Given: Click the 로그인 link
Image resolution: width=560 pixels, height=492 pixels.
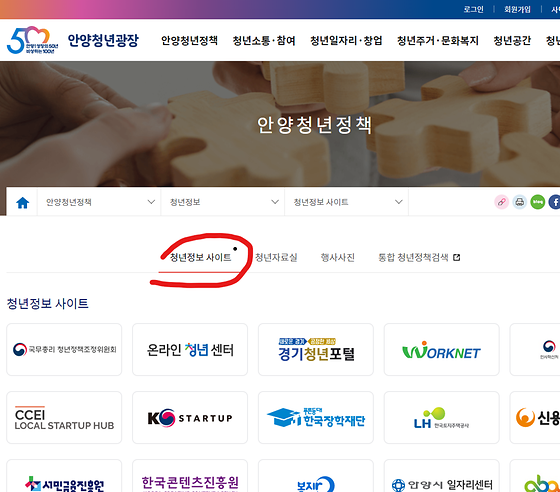Looking at the screenshot, I should 473,9.
